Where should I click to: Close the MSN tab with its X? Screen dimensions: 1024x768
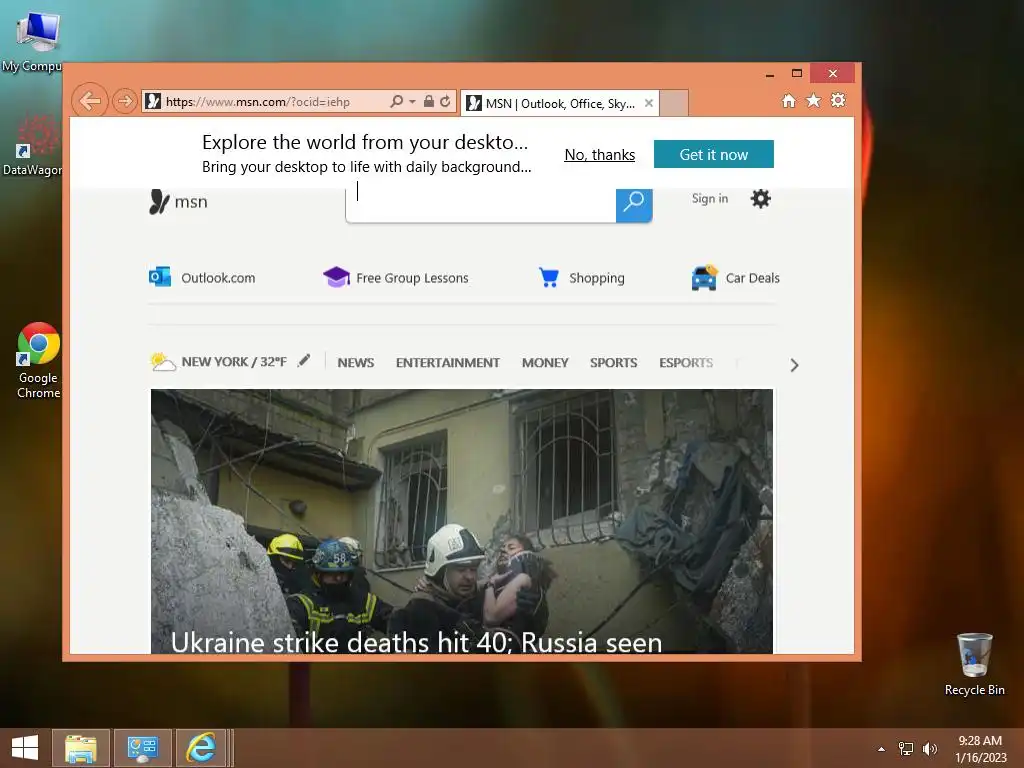pyautogui.click(x=648, y=103)
